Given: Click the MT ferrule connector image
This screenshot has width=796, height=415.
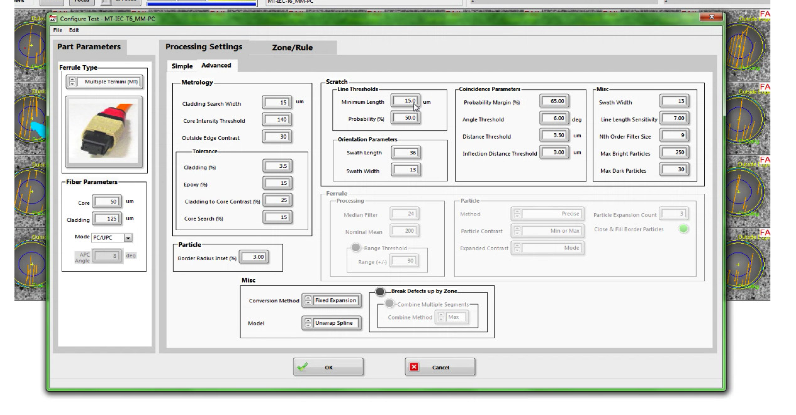Looking at the screenshot, I should (x=105, y=131).
